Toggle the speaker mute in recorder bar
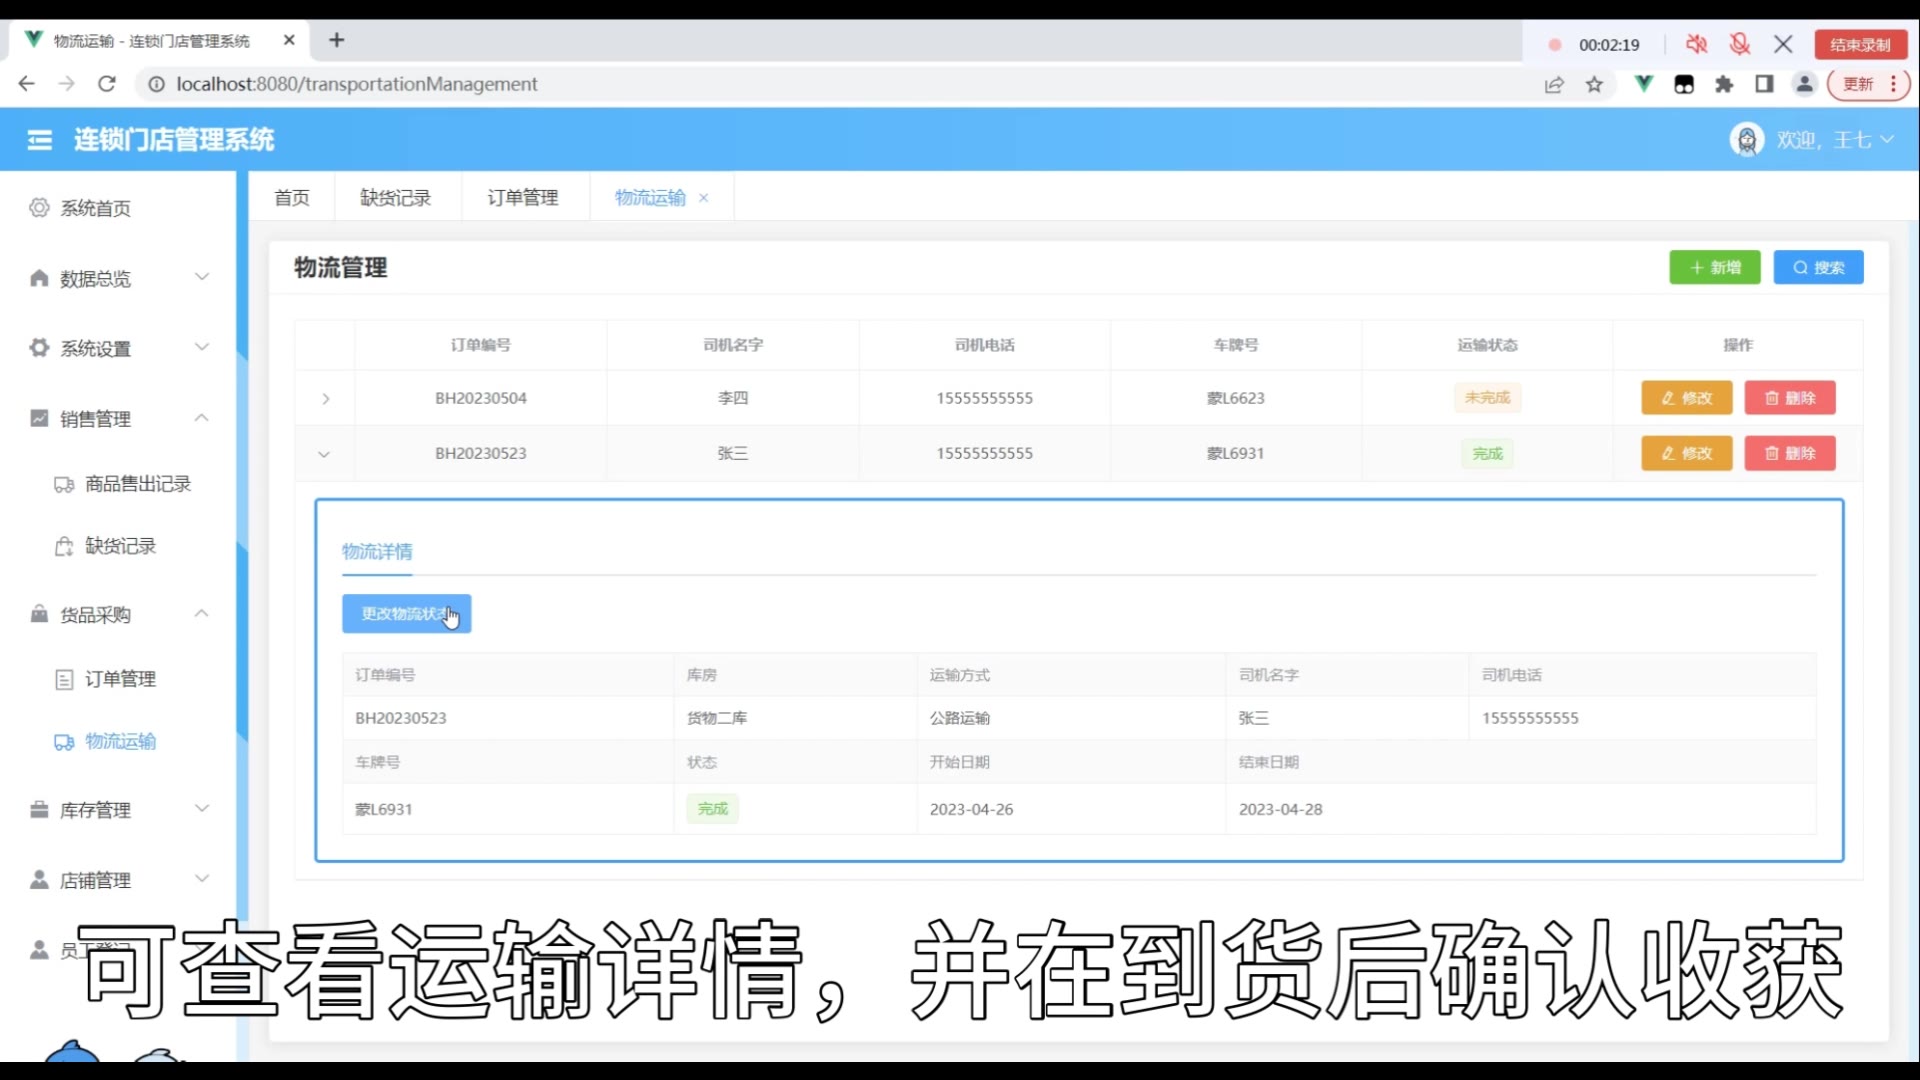Image resolution: width=1920 pixels, height=1080 pixels. pyautogui.click(x=1696, y=44)
